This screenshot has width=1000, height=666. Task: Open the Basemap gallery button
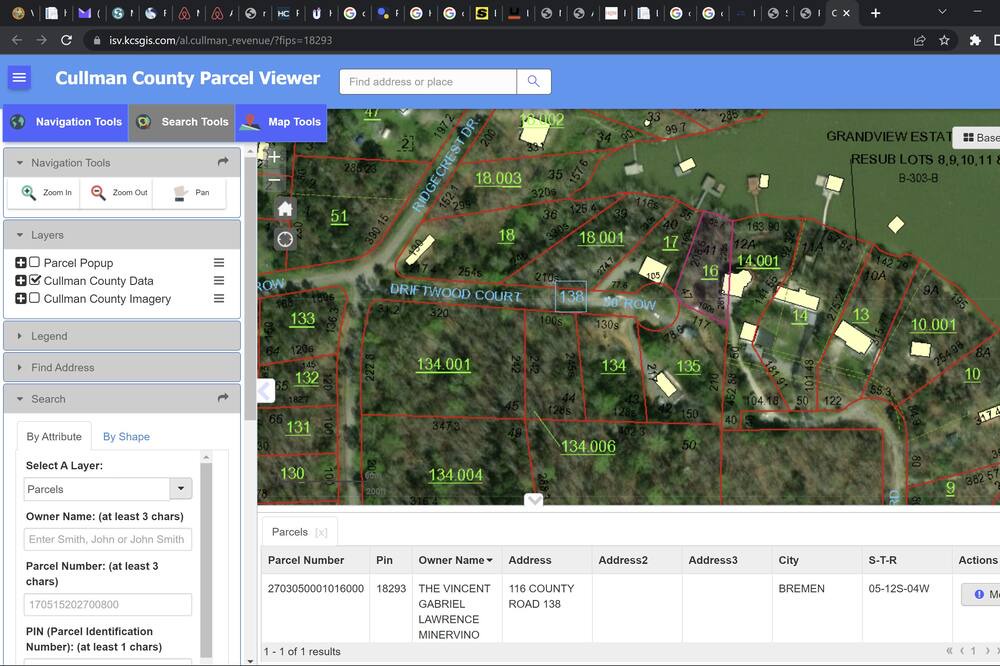[x=979, y=137]
